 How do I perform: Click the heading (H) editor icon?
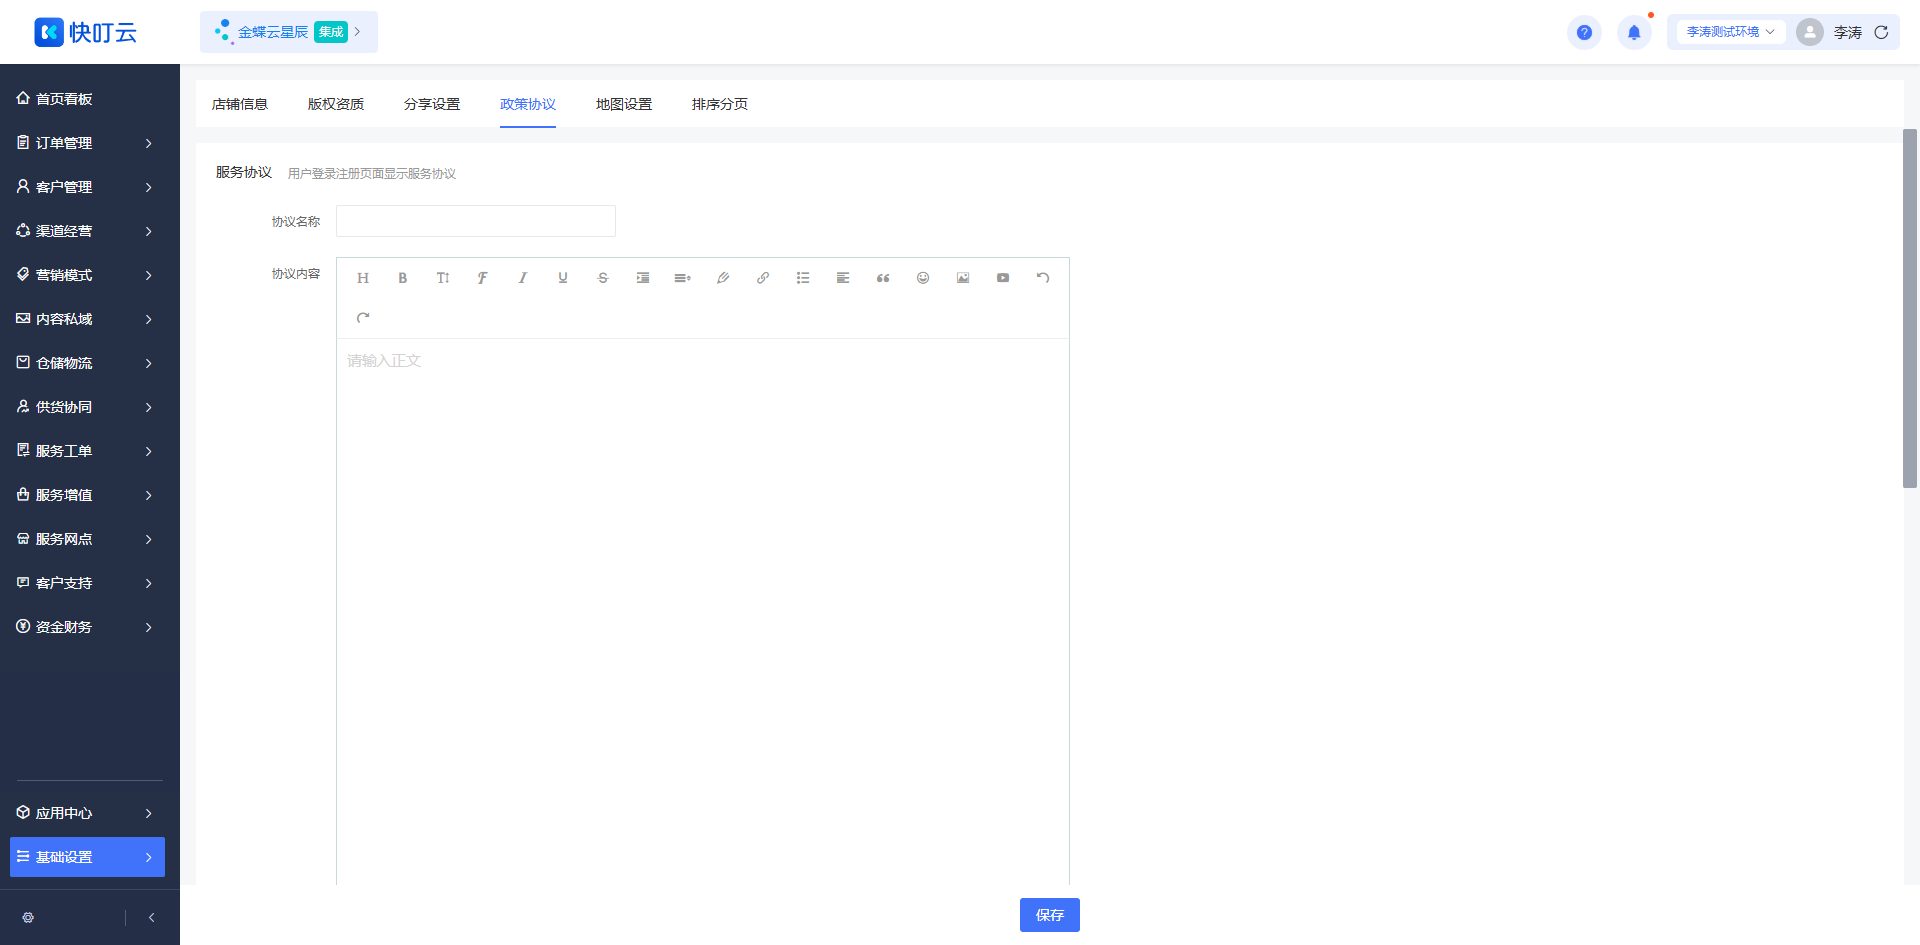tap(363, 278)
